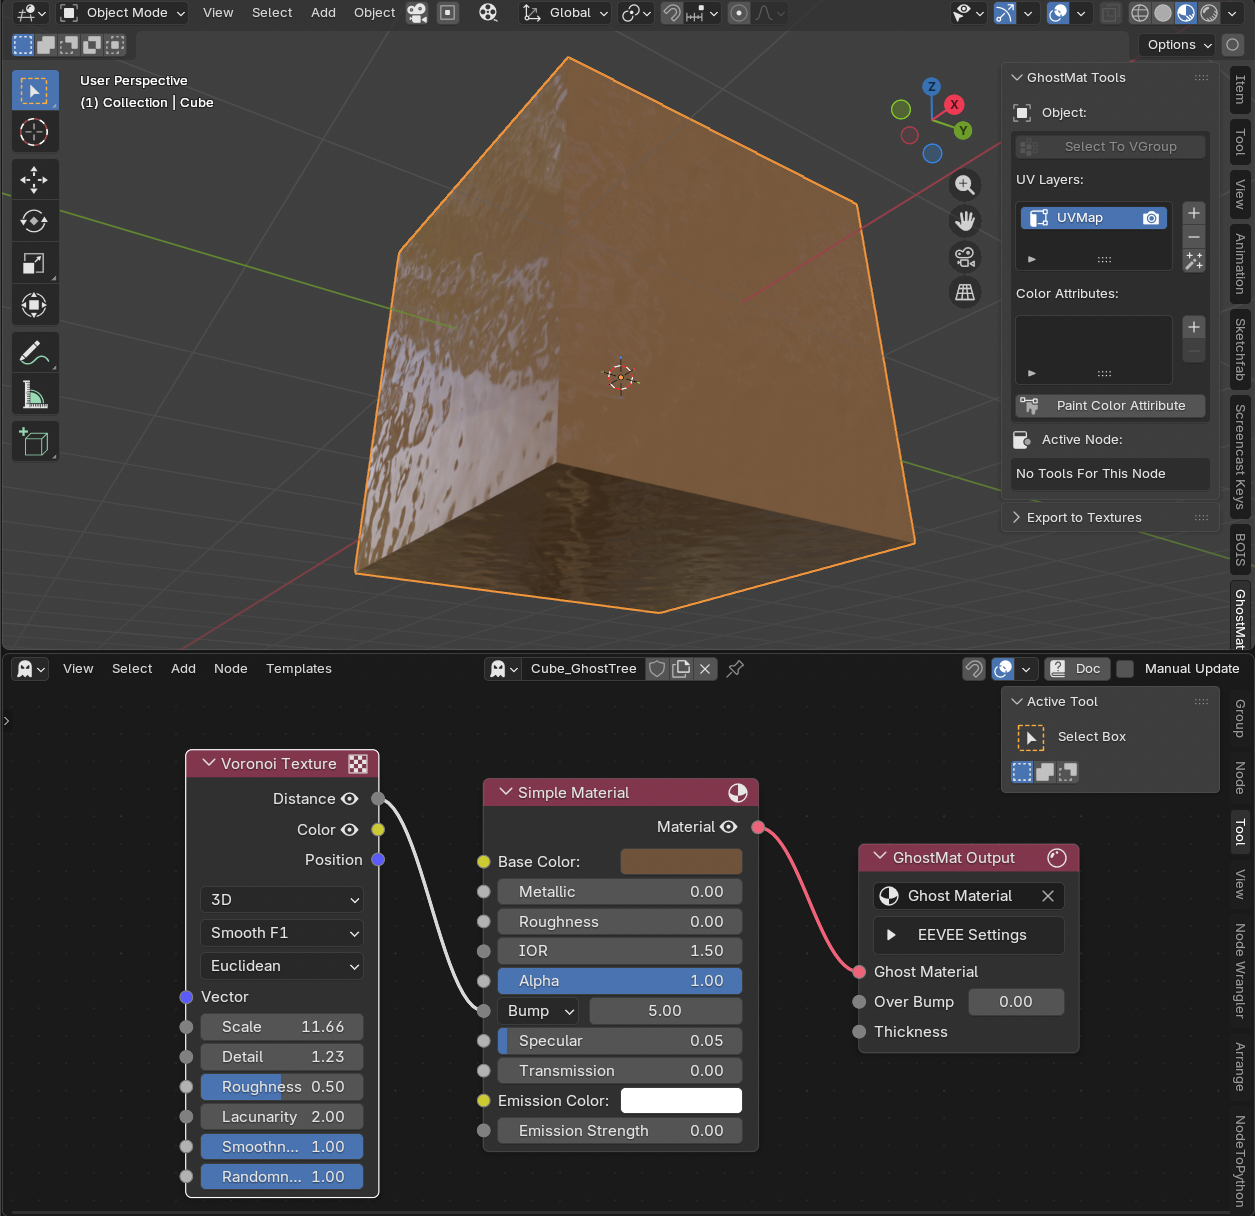Image resolution: width=1255 pixels, height=1216 pixels.
Task: Toggle the Material output eye icon
Action: pyautogui.click(x=728, y=827)
